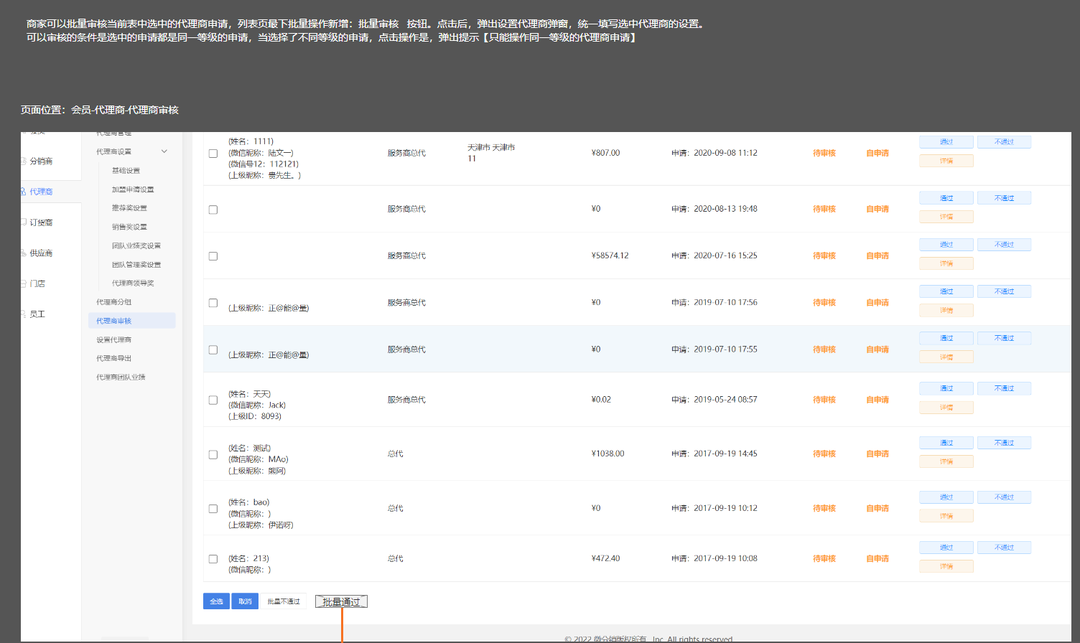
Task: Click the 分销商 sidebar icon
Action: 23,161
